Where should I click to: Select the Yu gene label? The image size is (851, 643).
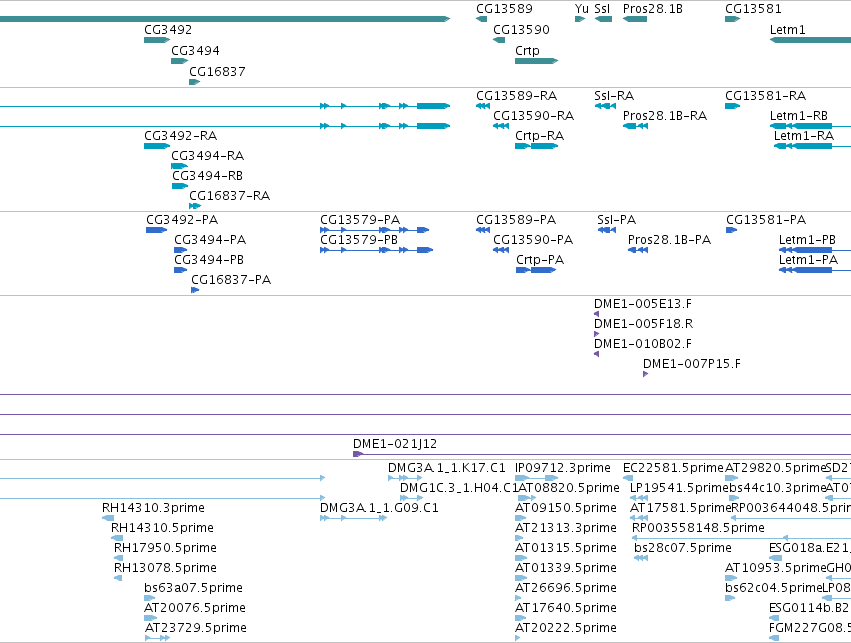582,9
